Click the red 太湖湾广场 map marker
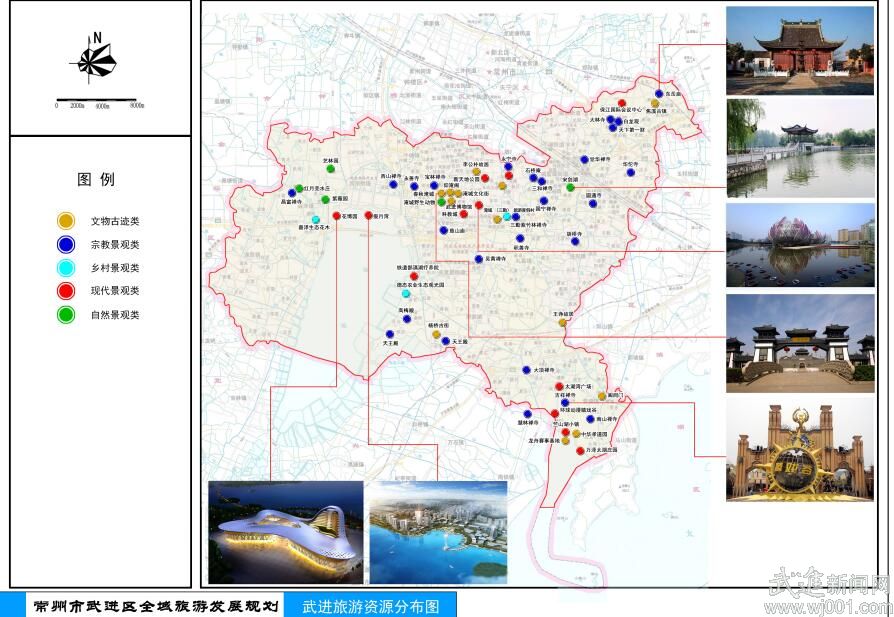 point(560,386)
